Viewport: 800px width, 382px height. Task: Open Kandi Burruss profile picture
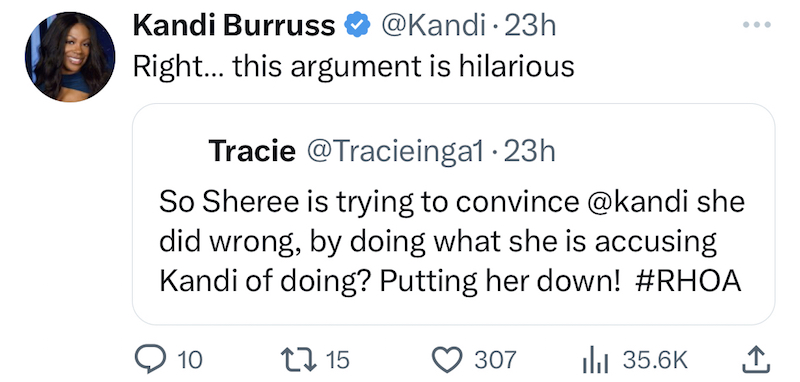(x=70, y=57)
